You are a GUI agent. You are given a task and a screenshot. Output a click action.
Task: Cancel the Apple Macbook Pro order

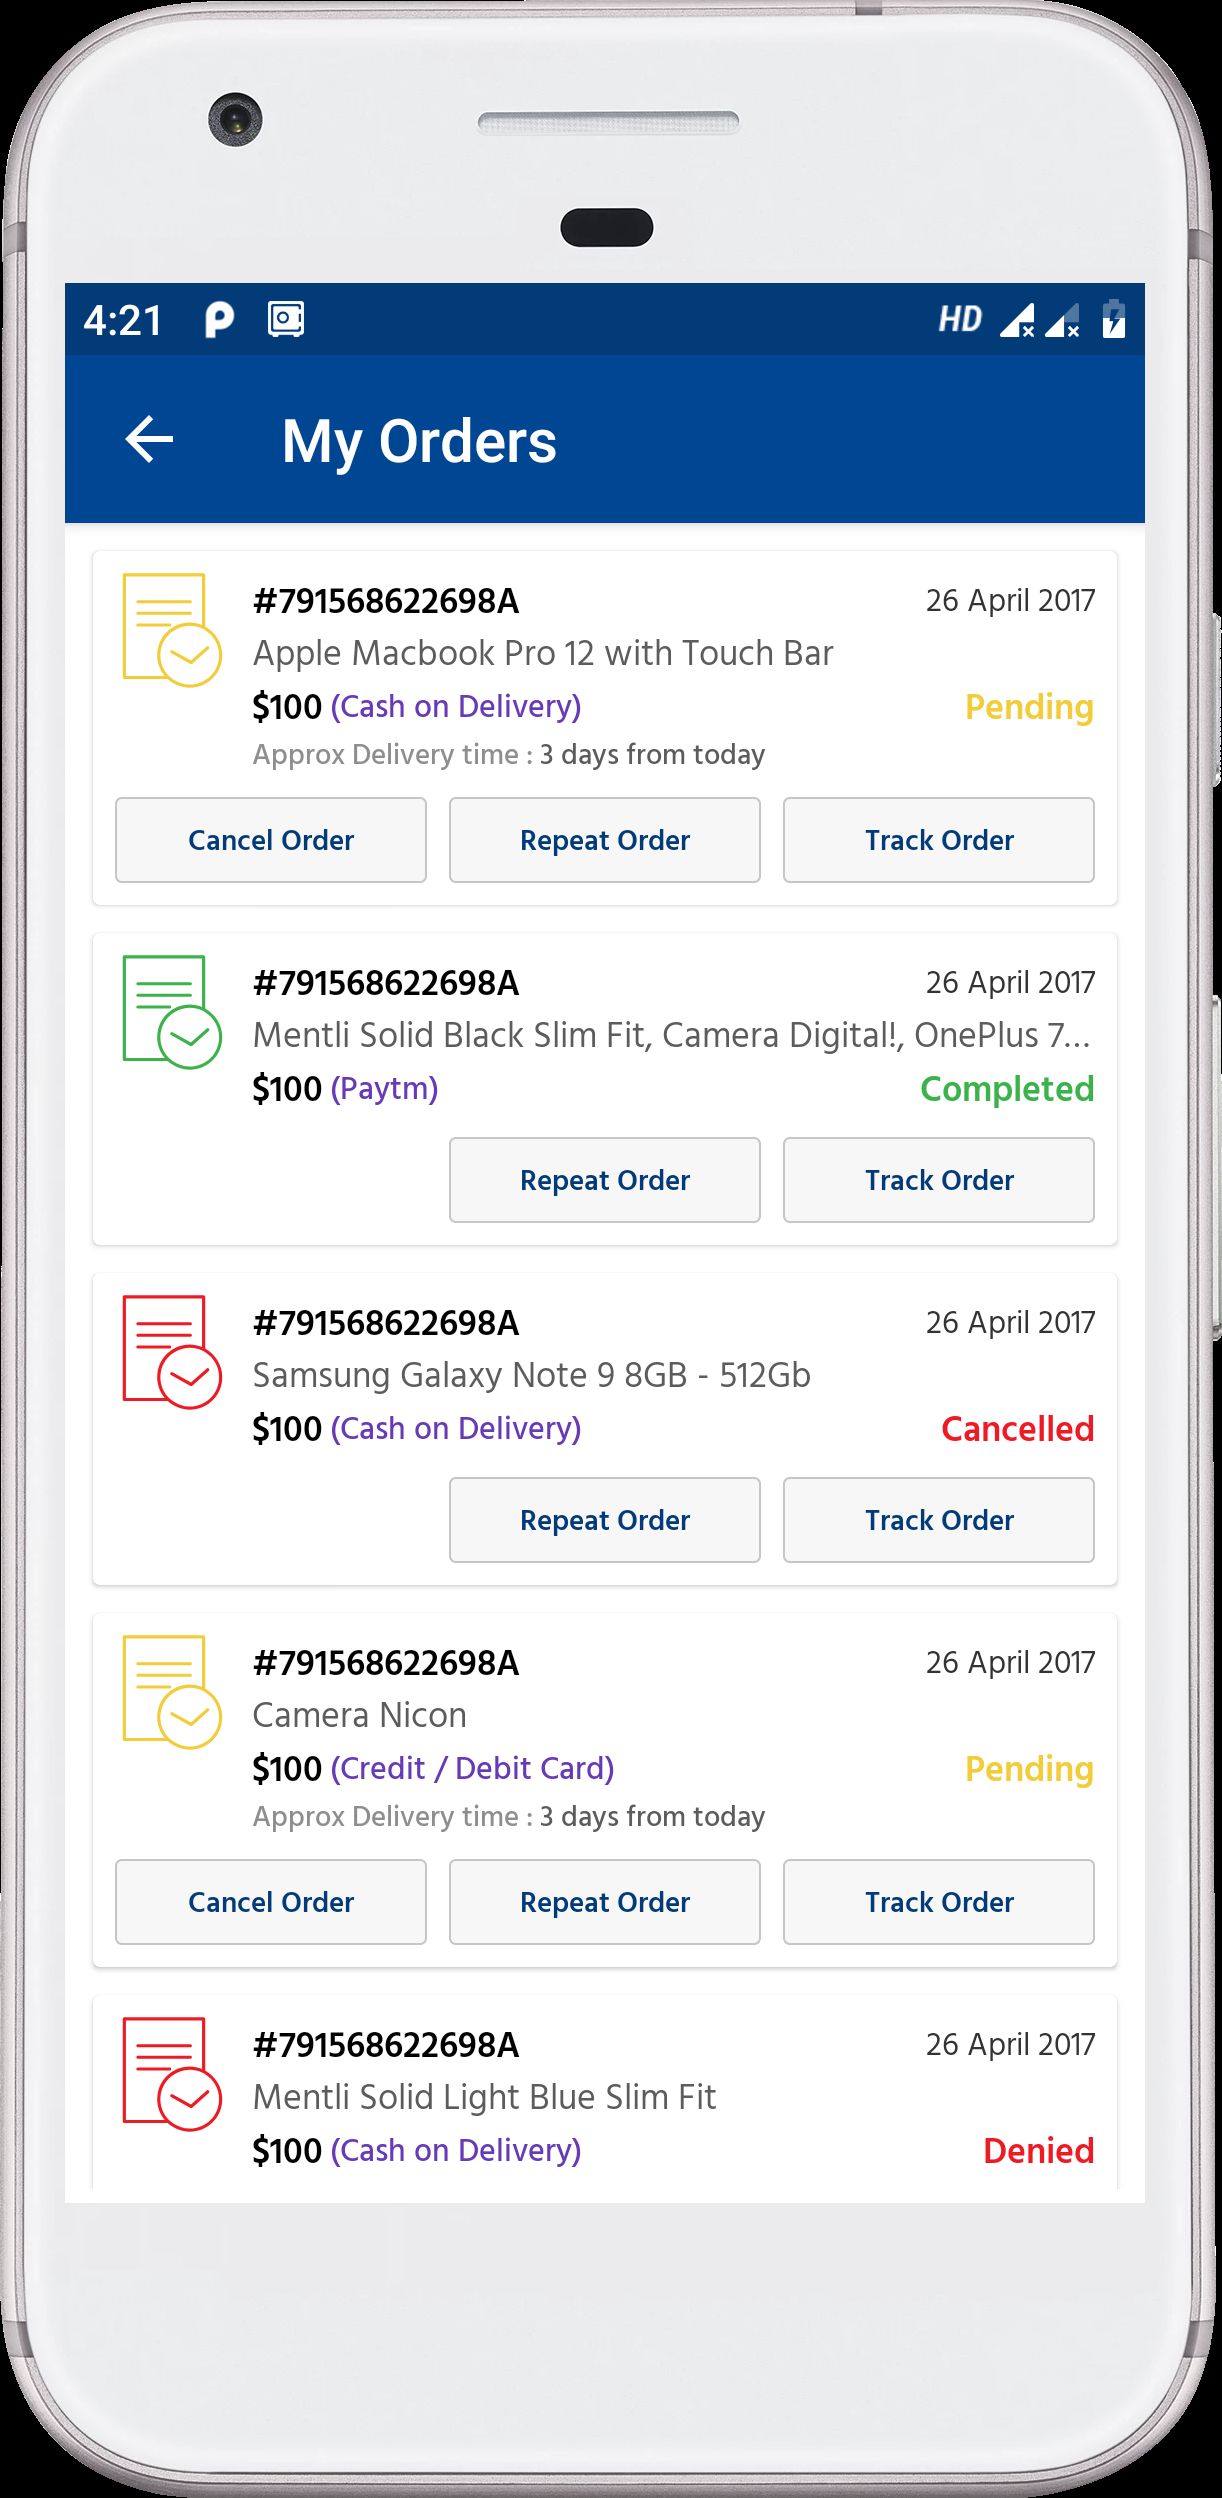click(x=271, y=840)
